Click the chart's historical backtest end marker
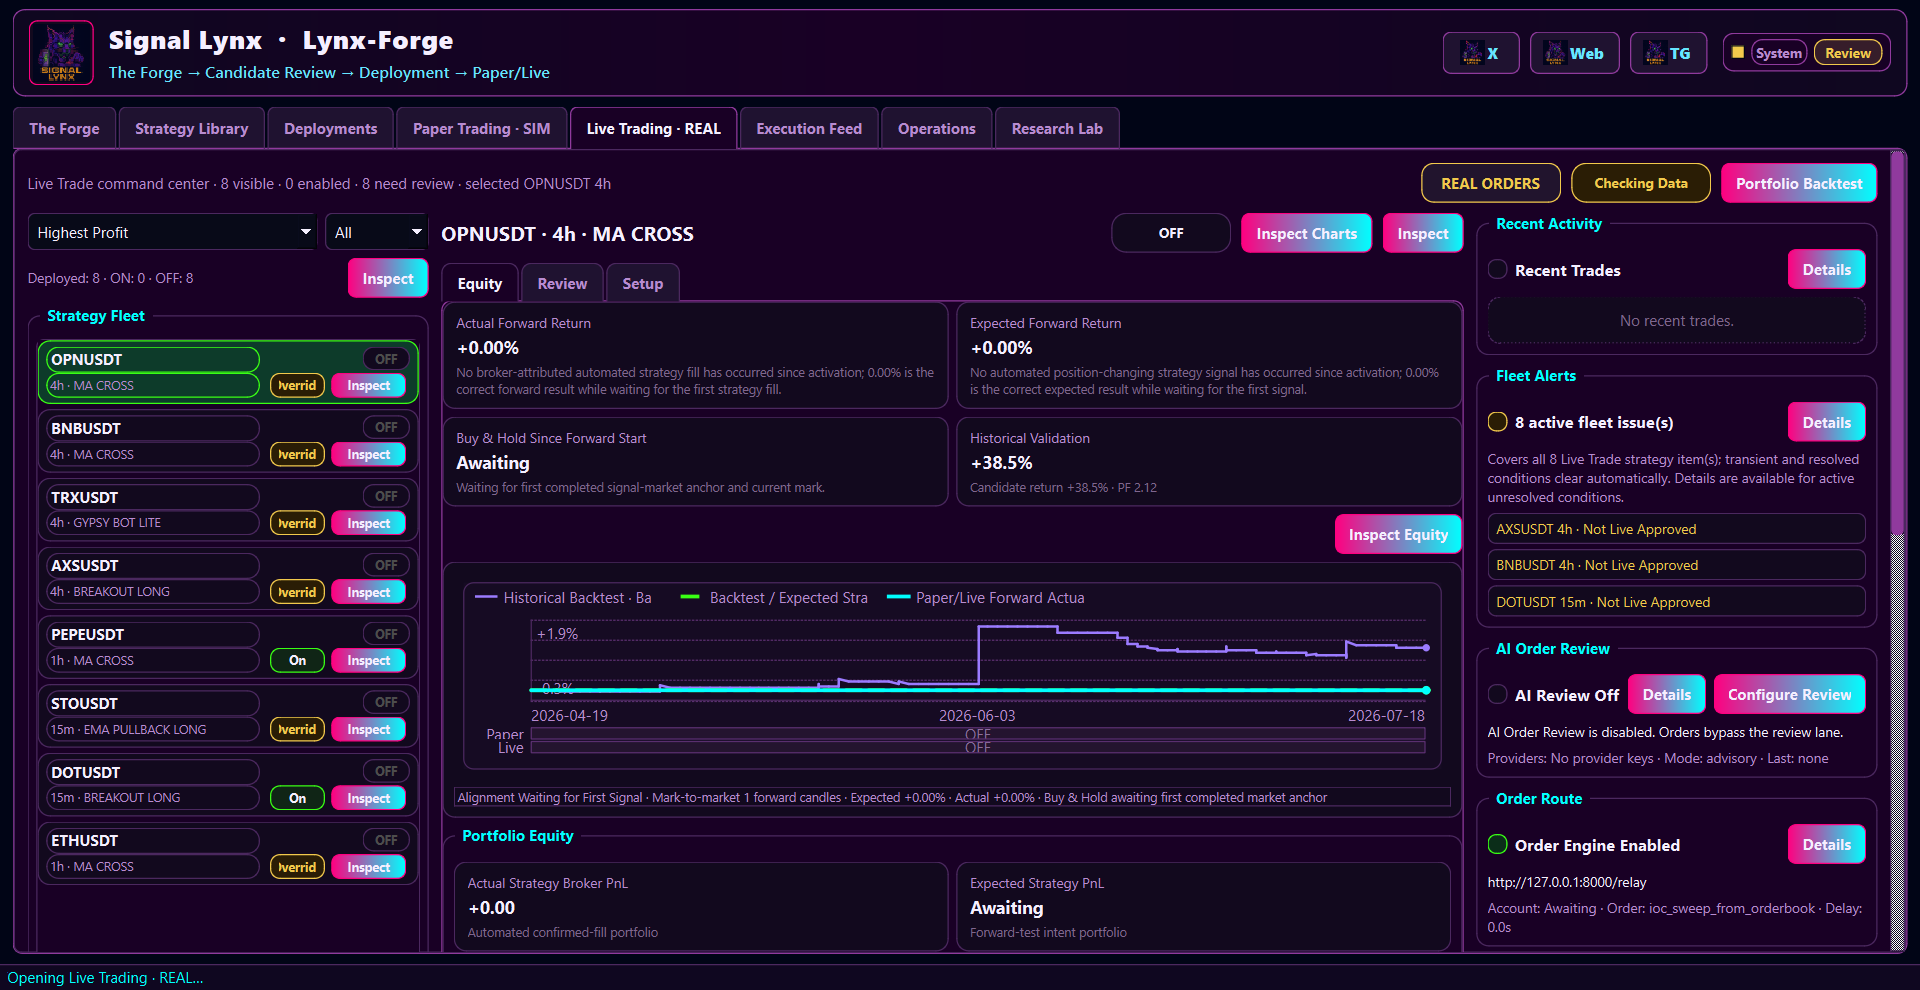The width and height of the screenshot is (1920, 990). pos(1426,647)
